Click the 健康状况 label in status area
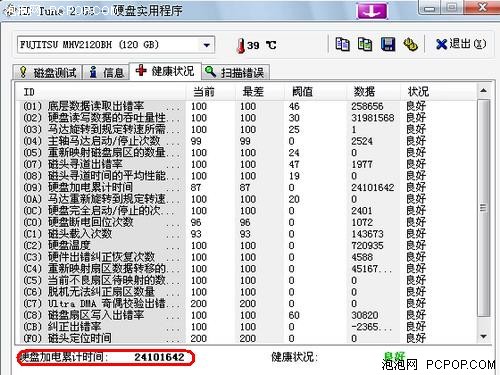 point(294,357)
